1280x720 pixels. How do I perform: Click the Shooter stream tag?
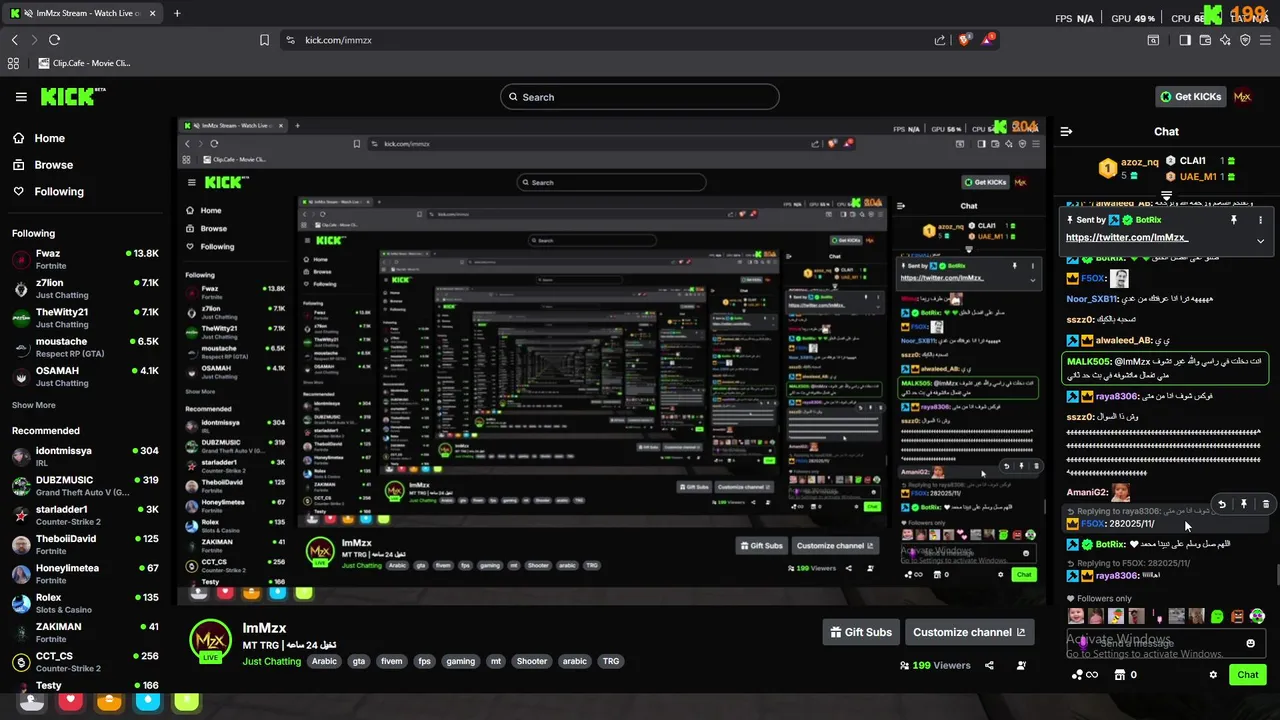[x=532, y=661]
